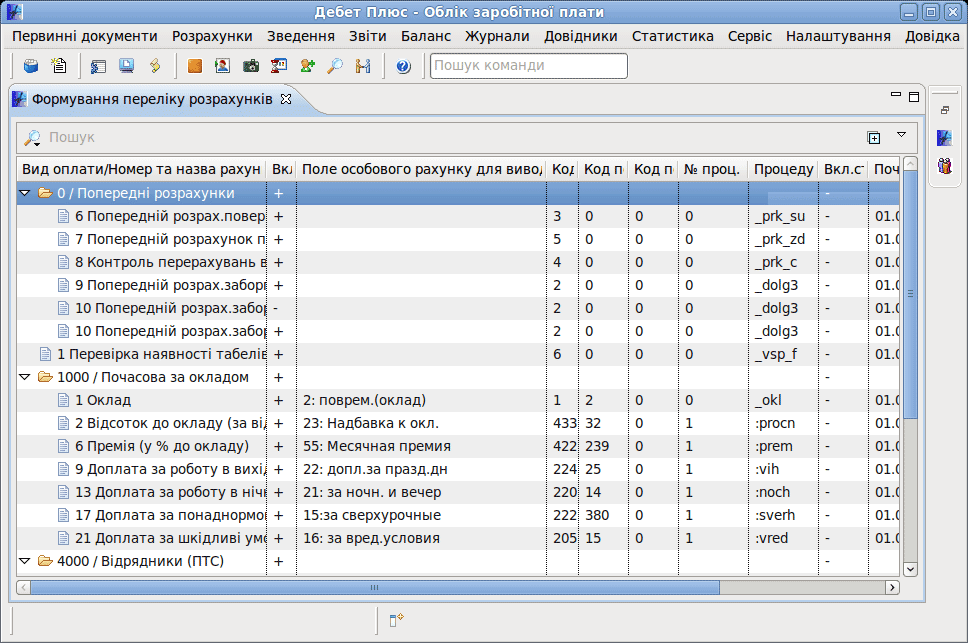Click the orange square toolbar icon

194,65
